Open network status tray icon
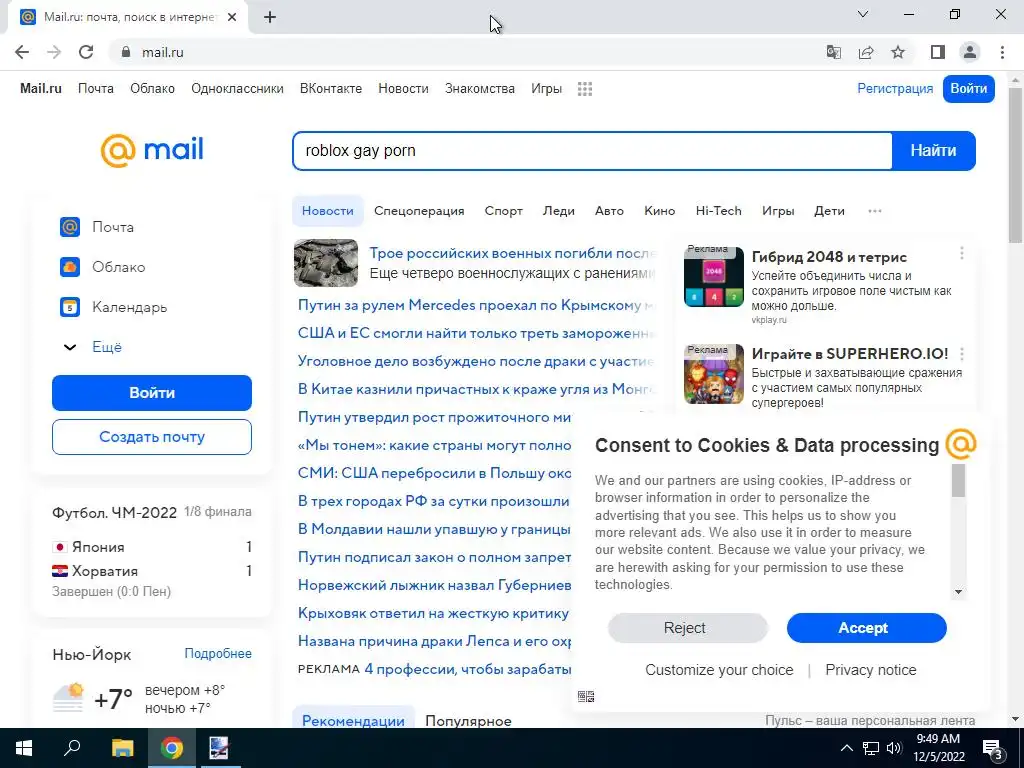 click(871, 748)
